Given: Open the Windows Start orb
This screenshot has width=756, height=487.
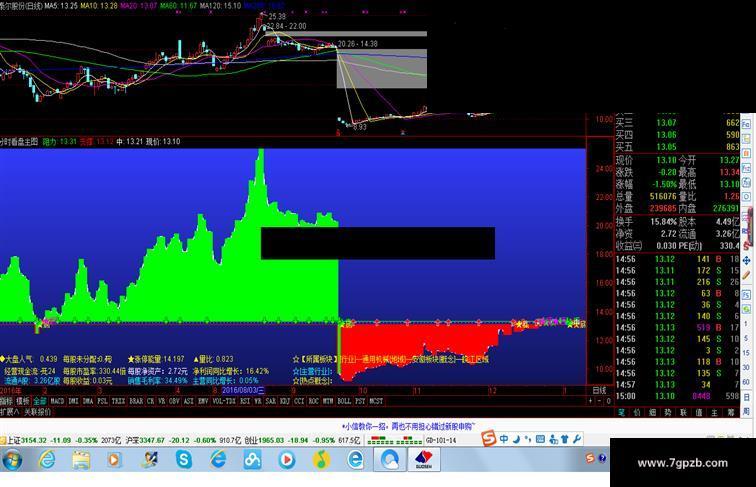Looking at the screenshot, I should [x=13, y=460].
